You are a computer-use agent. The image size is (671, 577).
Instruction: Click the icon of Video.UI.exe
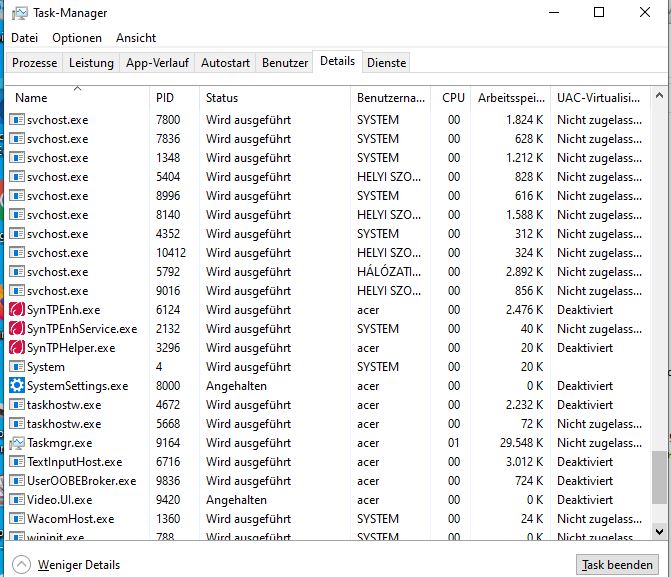[x=17, y=500]
